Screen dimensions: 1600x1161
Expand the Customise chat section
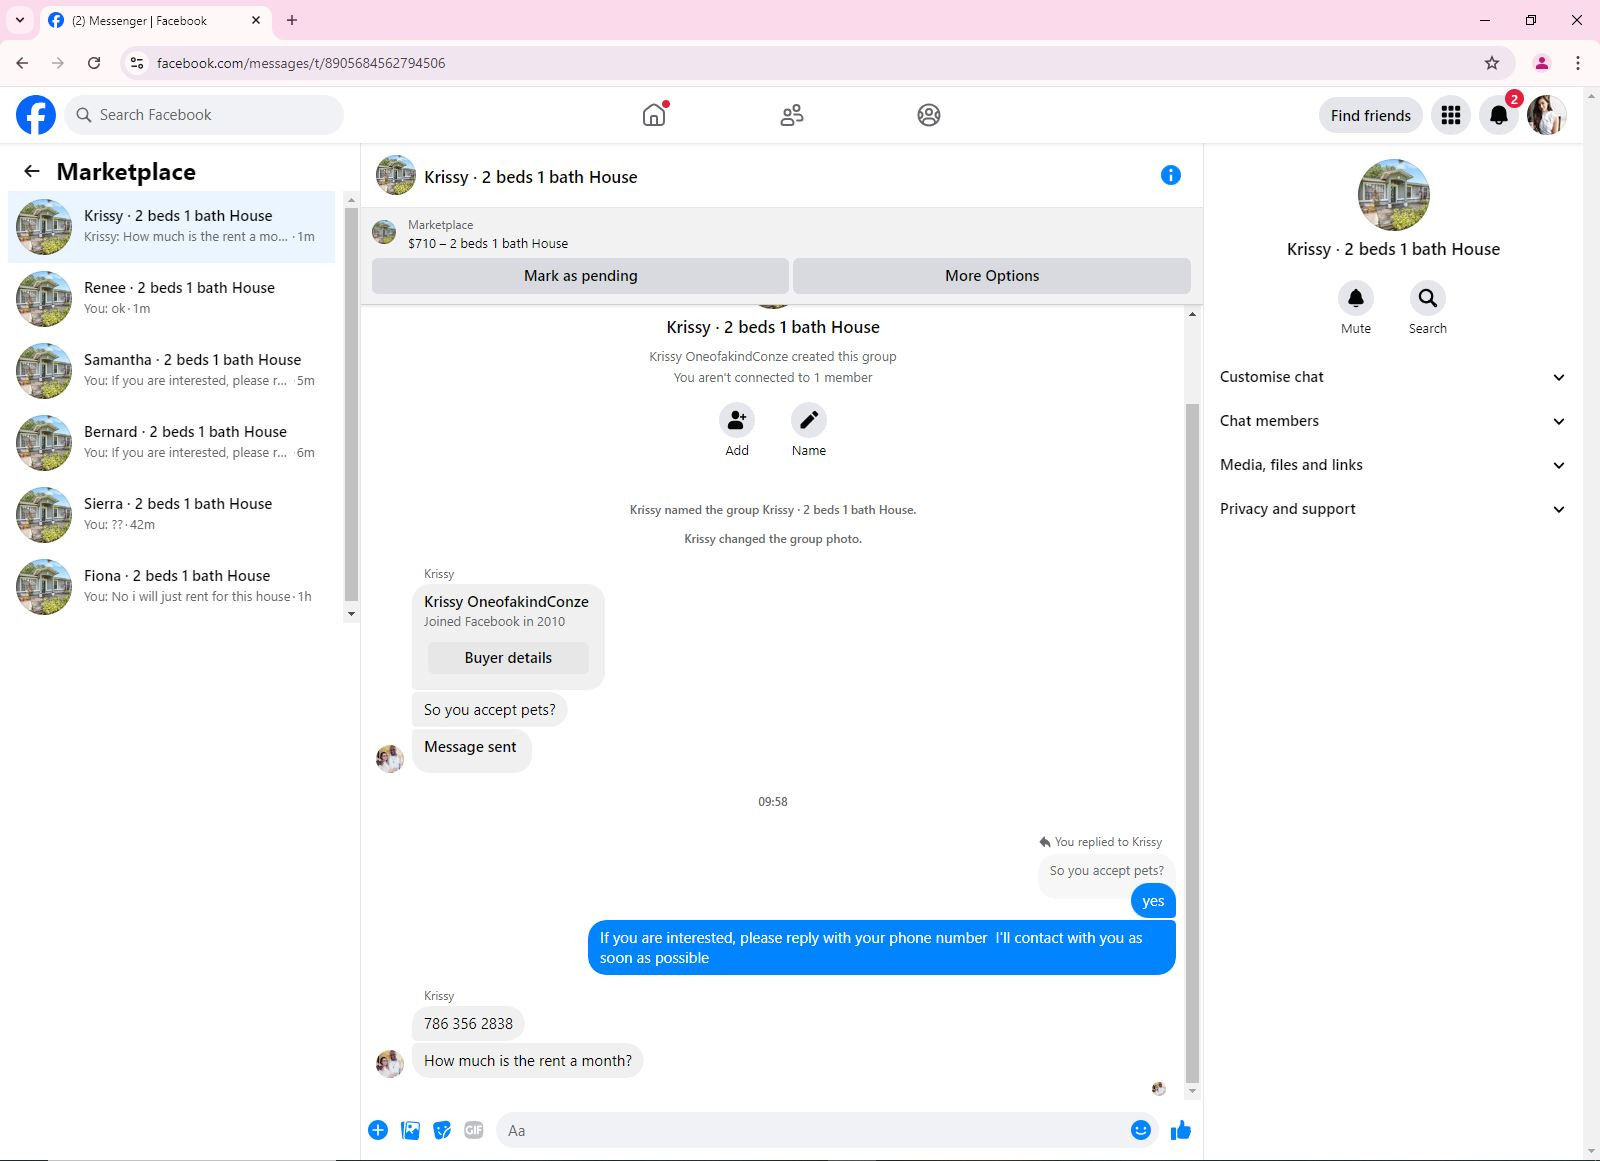pyautogui.click(x=1393, y=377)
